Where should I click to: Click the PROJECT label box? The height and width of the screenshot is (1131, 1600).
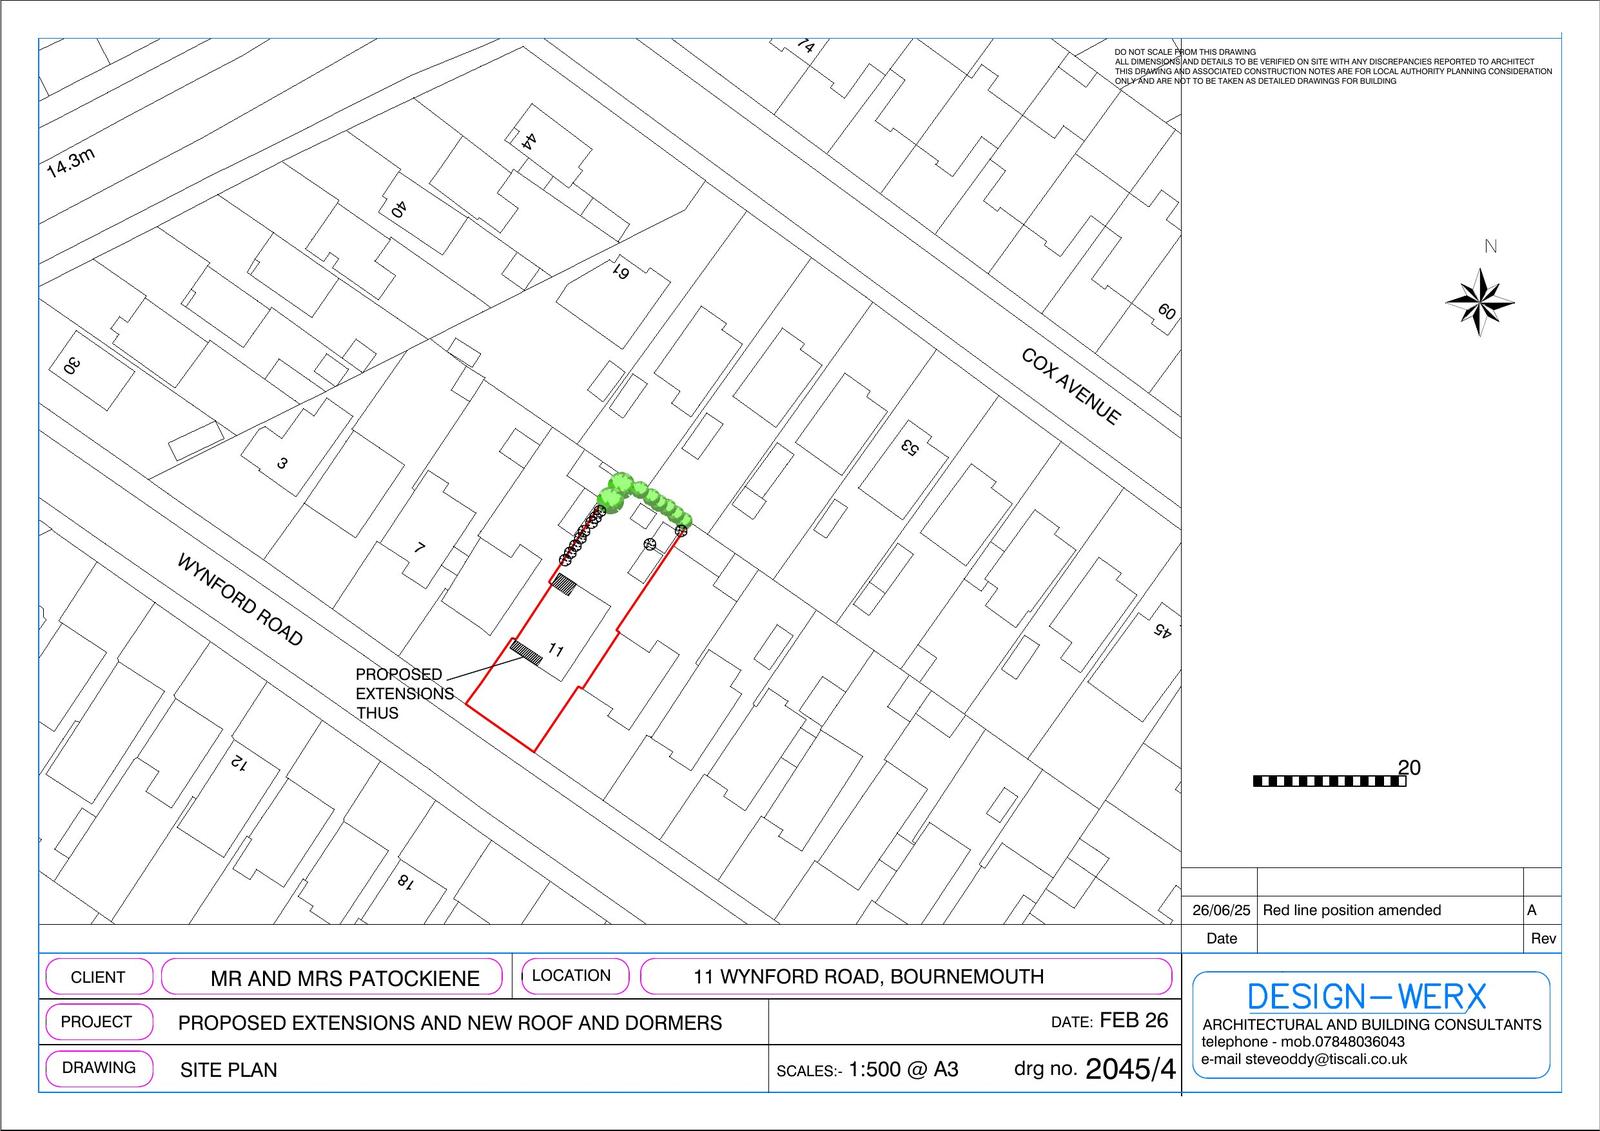tap(97, 1022)
